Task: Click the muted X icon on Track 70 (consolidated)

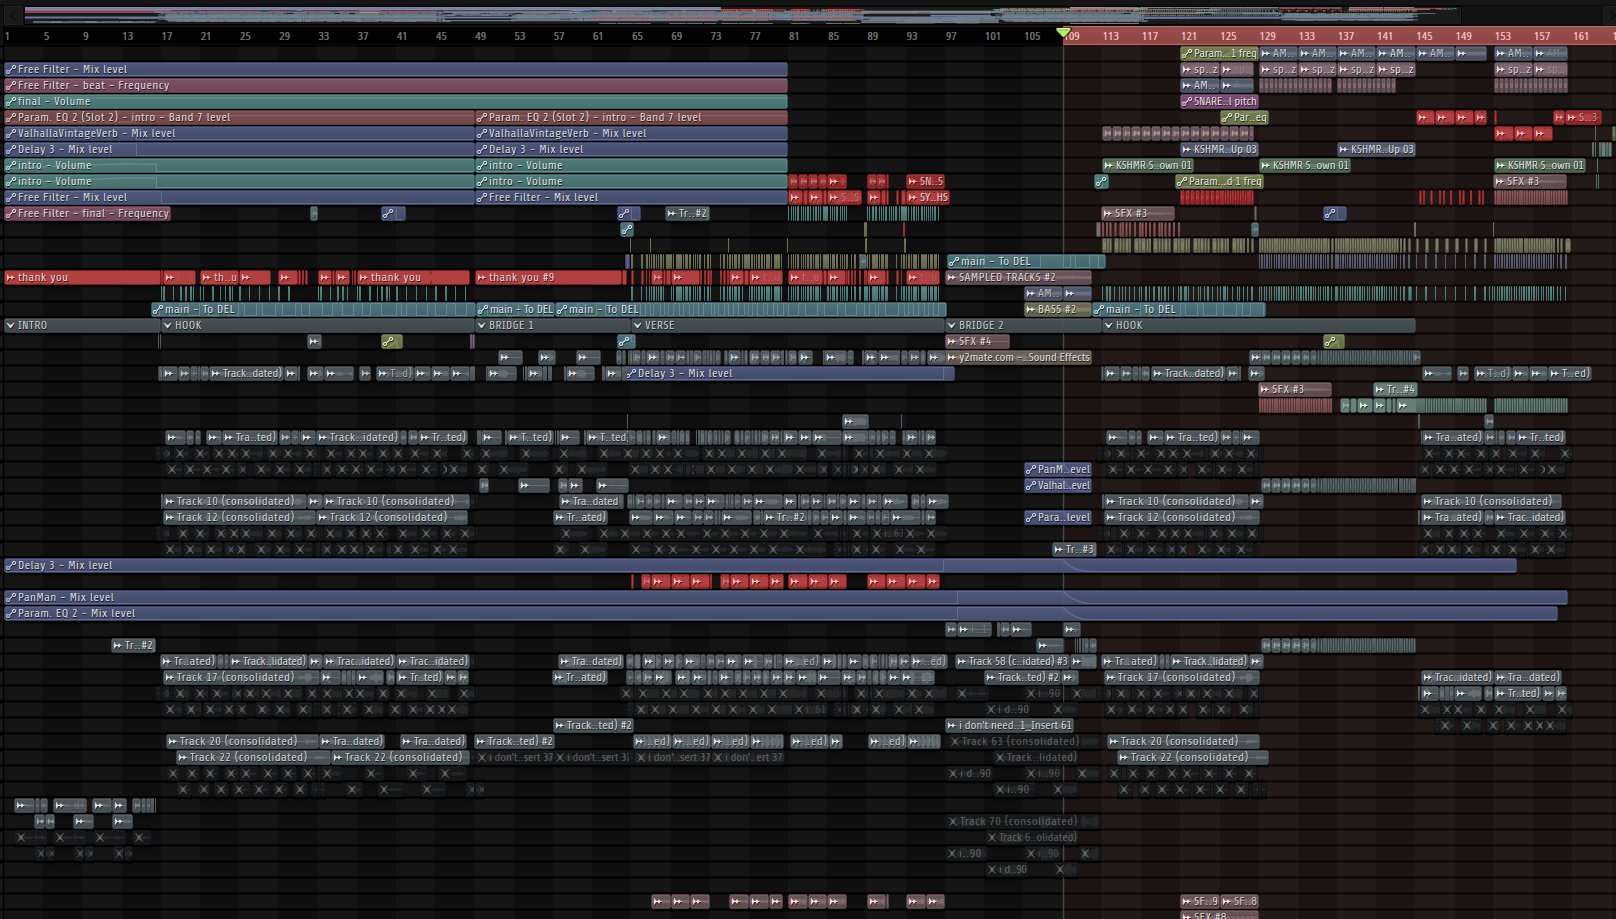Action: (x=953, y=821)
